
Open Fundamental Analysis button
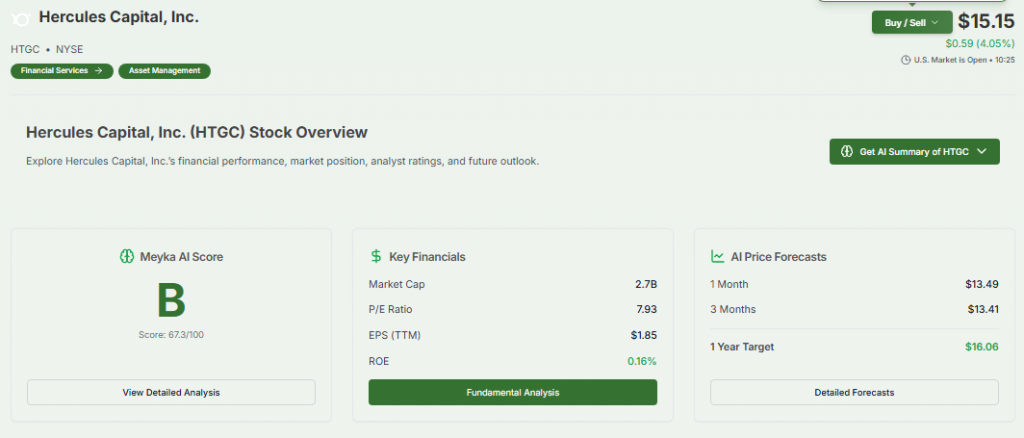513,392
